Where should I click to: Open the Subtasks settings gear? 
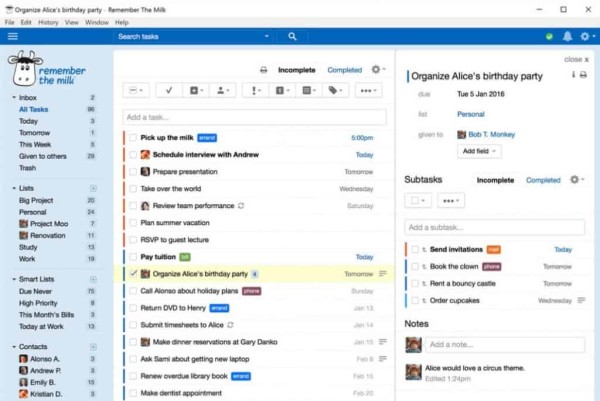click(x=574, y=179)
